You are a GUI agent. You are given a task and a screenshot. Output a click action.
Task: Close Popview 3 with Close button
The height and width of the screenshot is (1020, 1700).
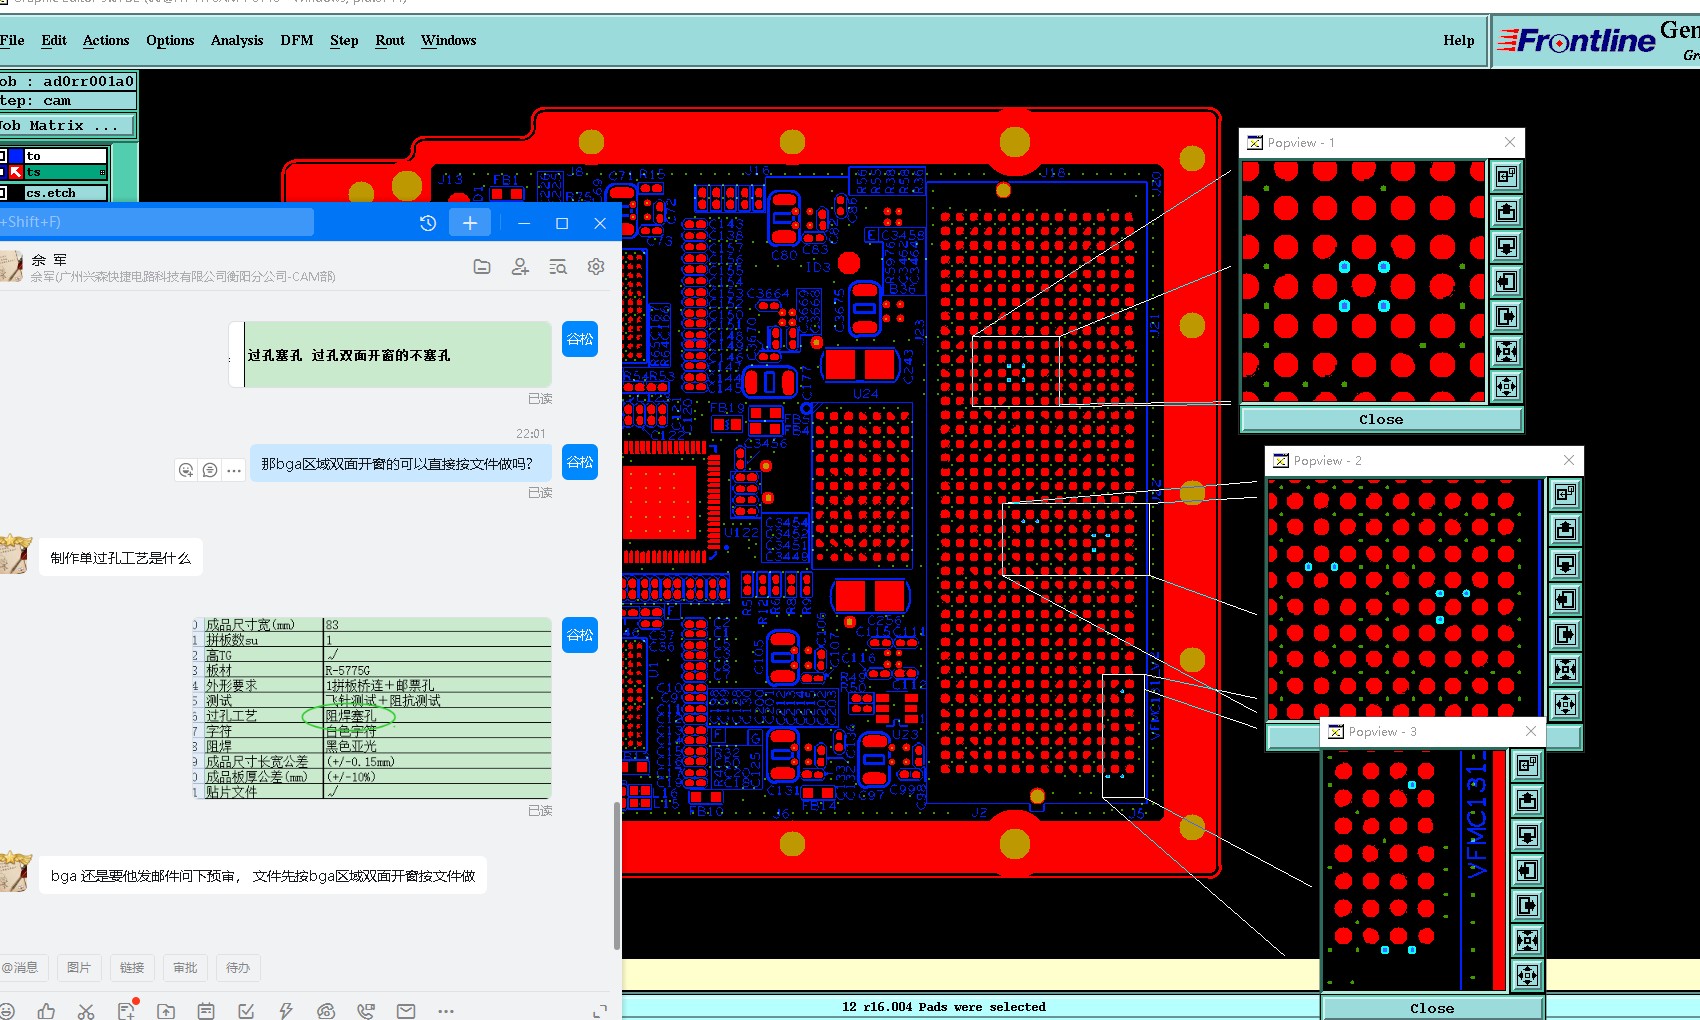pos(1432,1008)
